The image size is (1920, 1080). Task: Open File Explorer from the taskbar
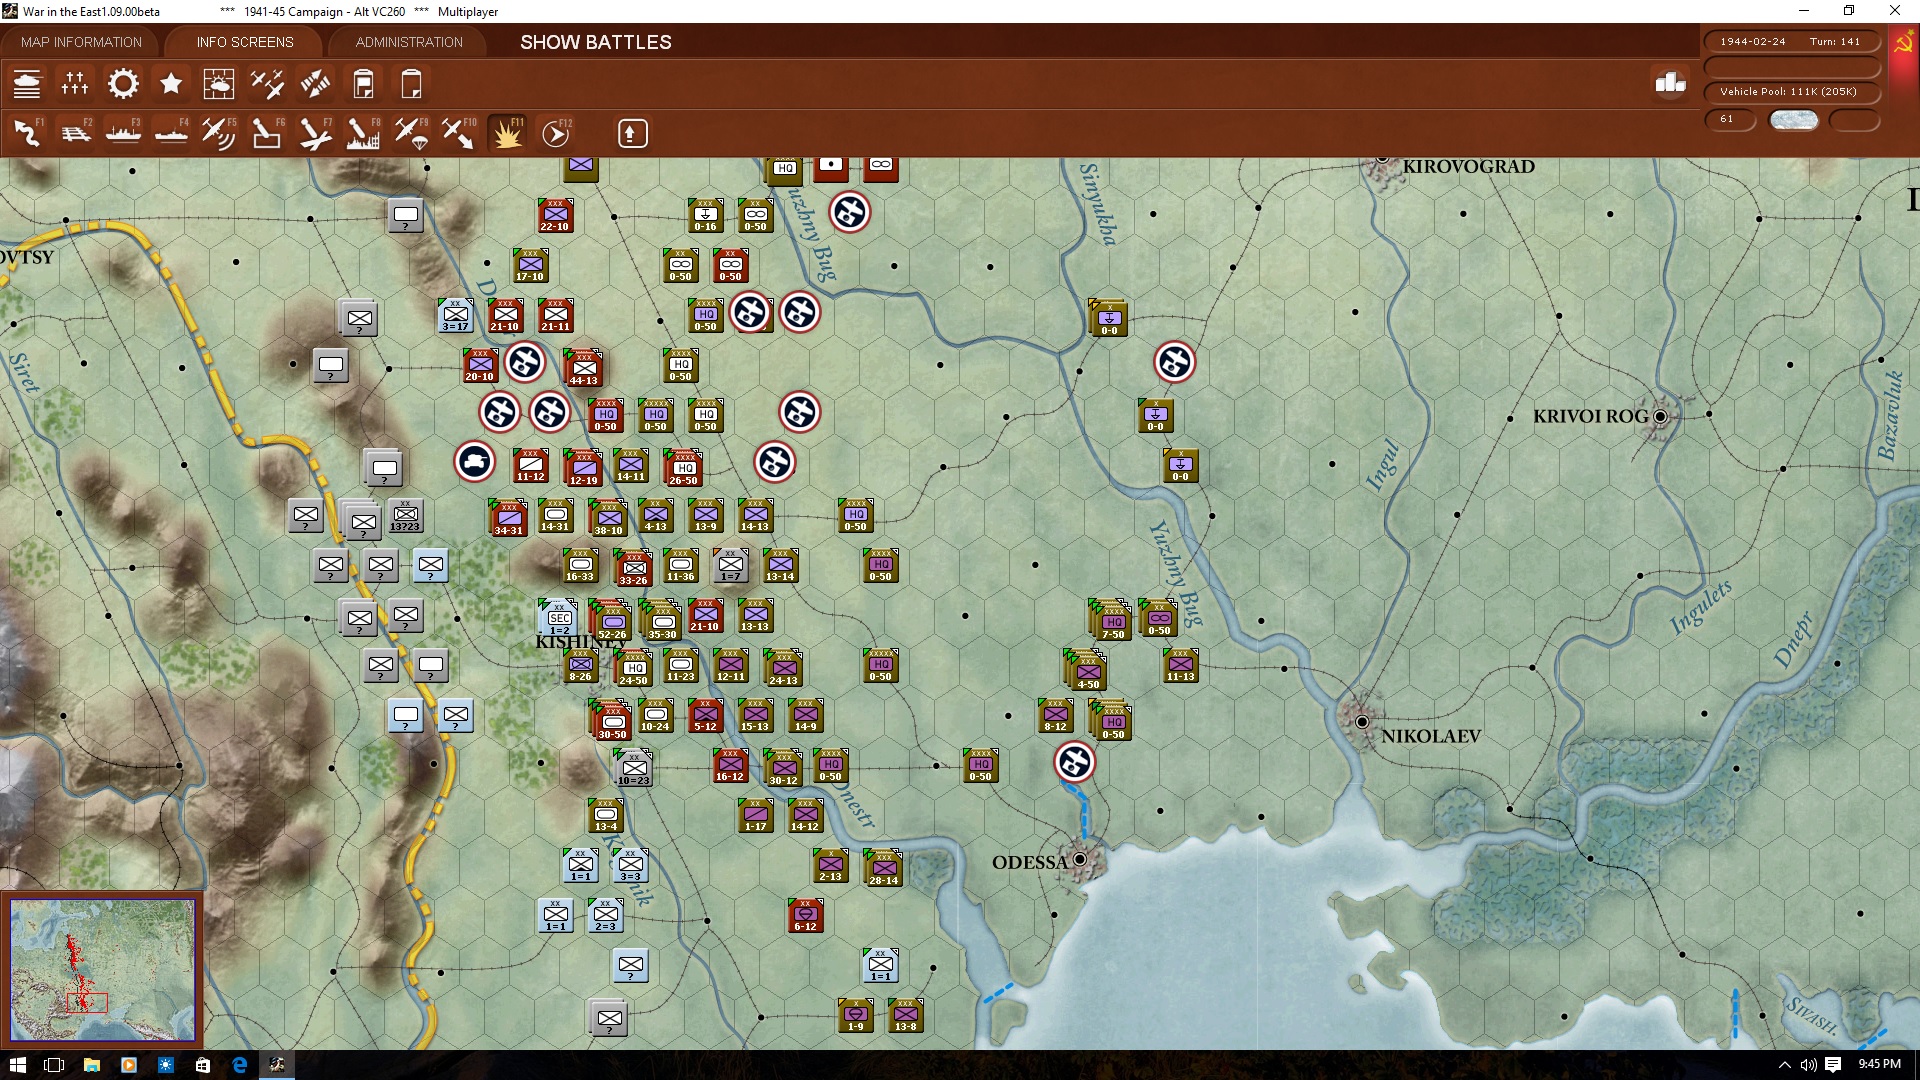click(x=91, y=1065)
